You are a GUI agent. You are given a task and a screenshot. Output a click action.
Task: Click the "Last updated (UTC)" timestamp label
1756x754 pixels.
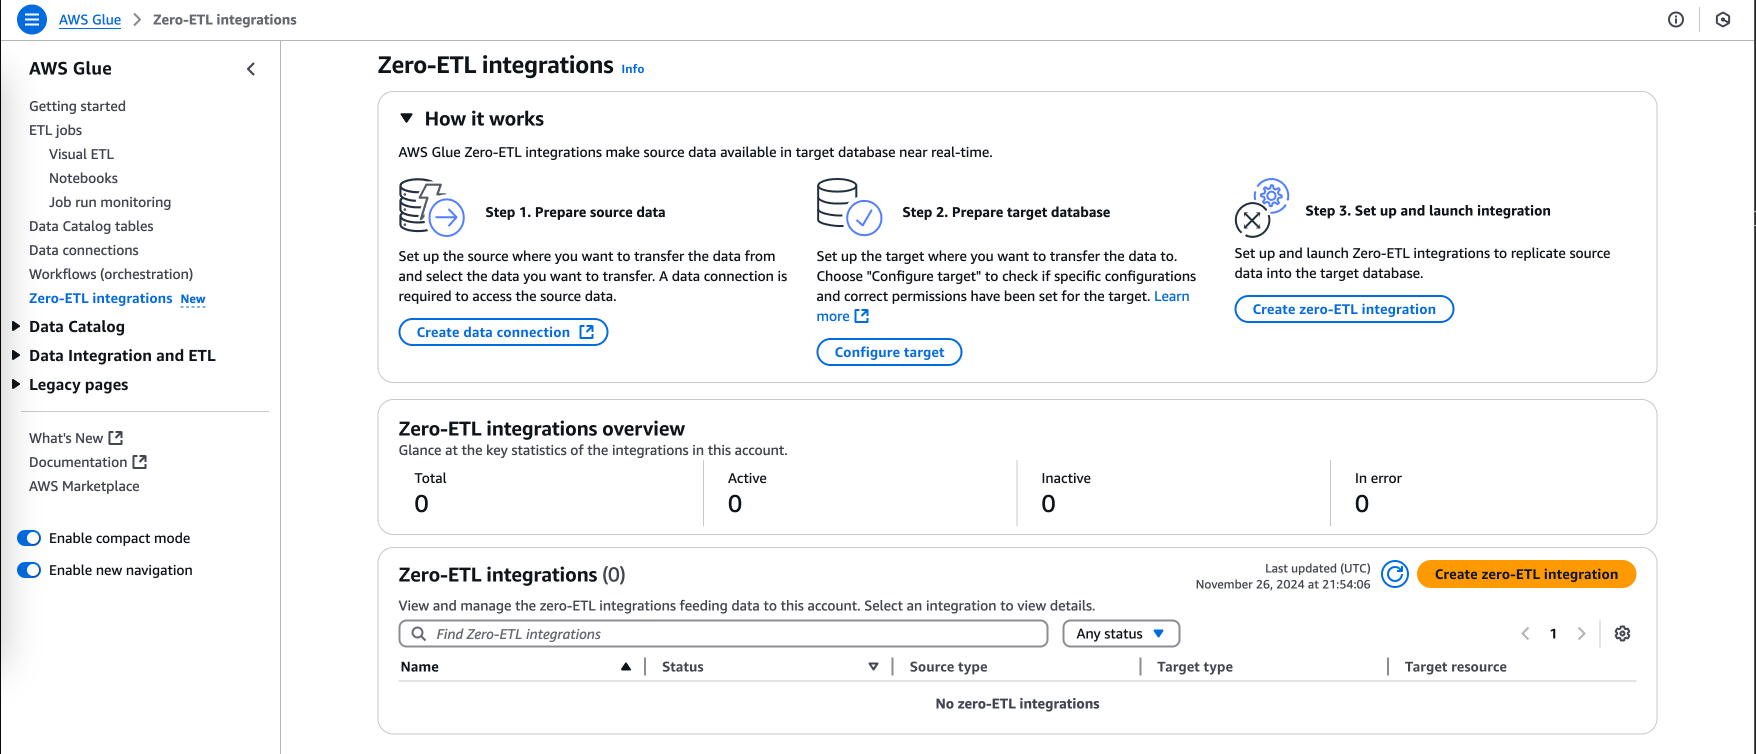pyautogui.click(x=1318, y=568)
